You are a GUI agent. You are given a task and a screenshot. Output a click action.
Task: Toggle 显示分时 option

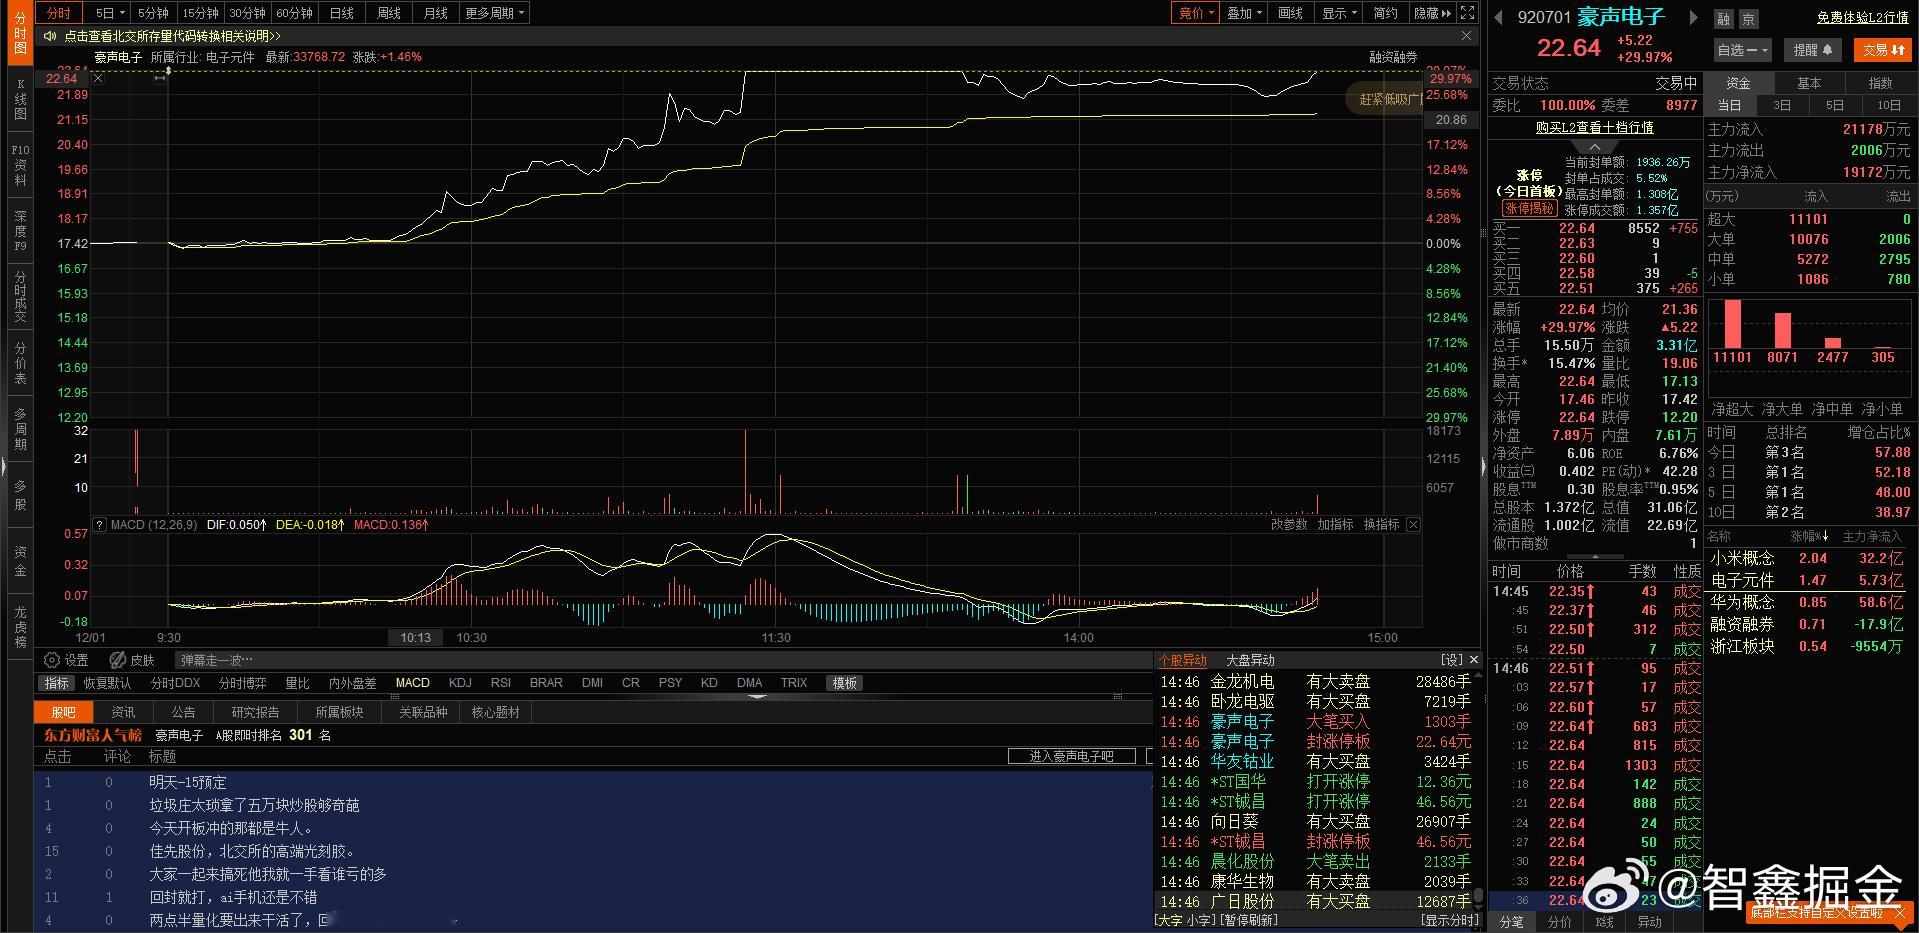click(1450, 920)
